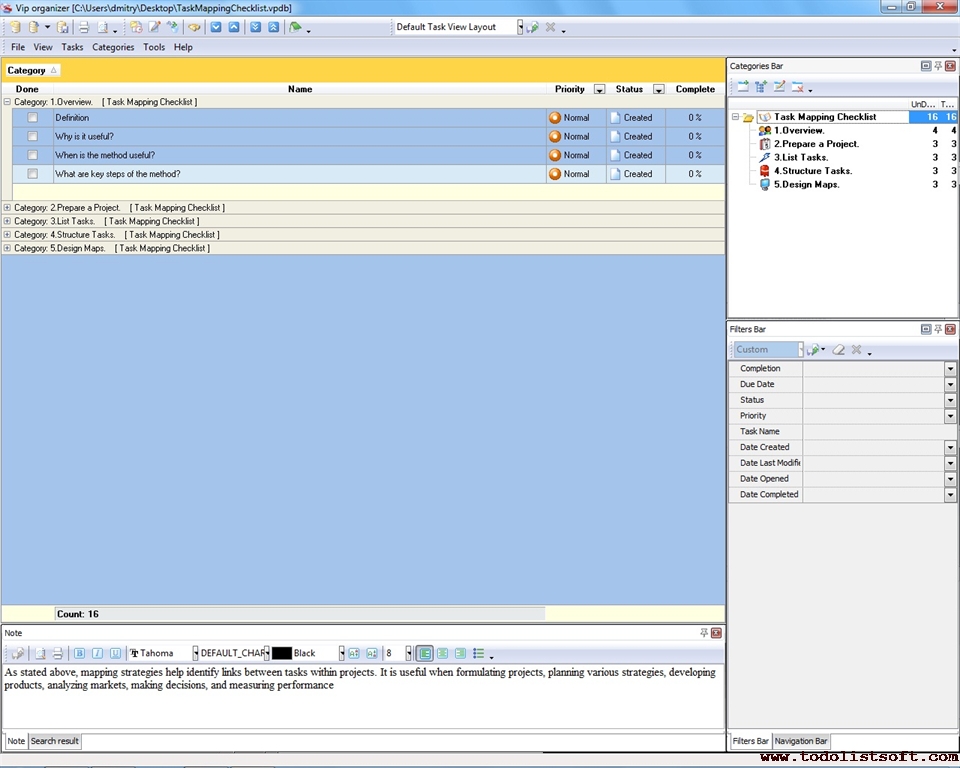Open the Default Task View Layout dropdown
Screen dimensions: 960x768
click(520, 27)
